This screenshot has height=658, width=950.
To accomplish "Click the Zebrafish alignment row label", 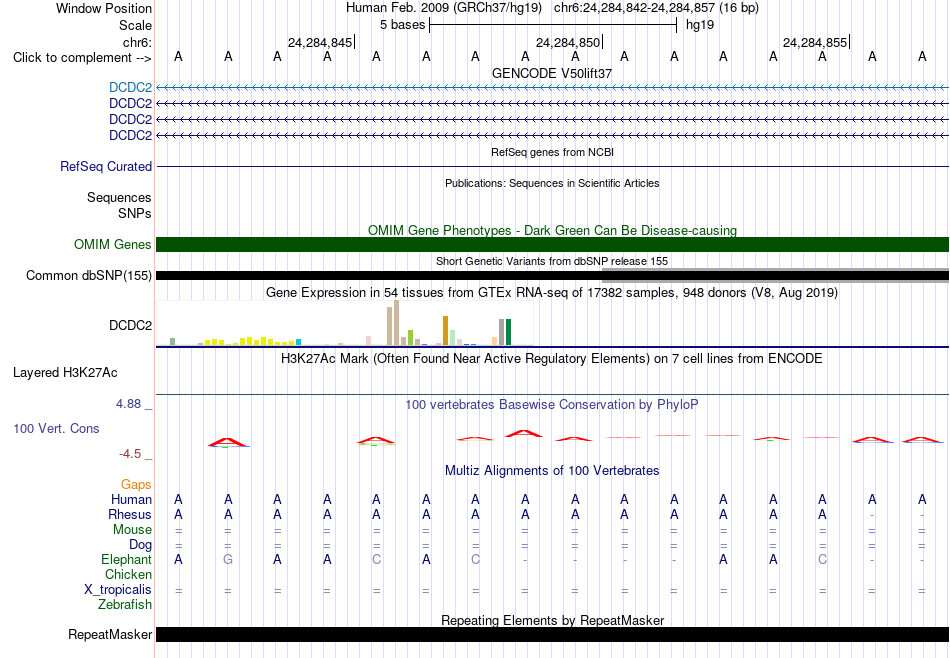I will pyautogui.click(x=125, y=604).
